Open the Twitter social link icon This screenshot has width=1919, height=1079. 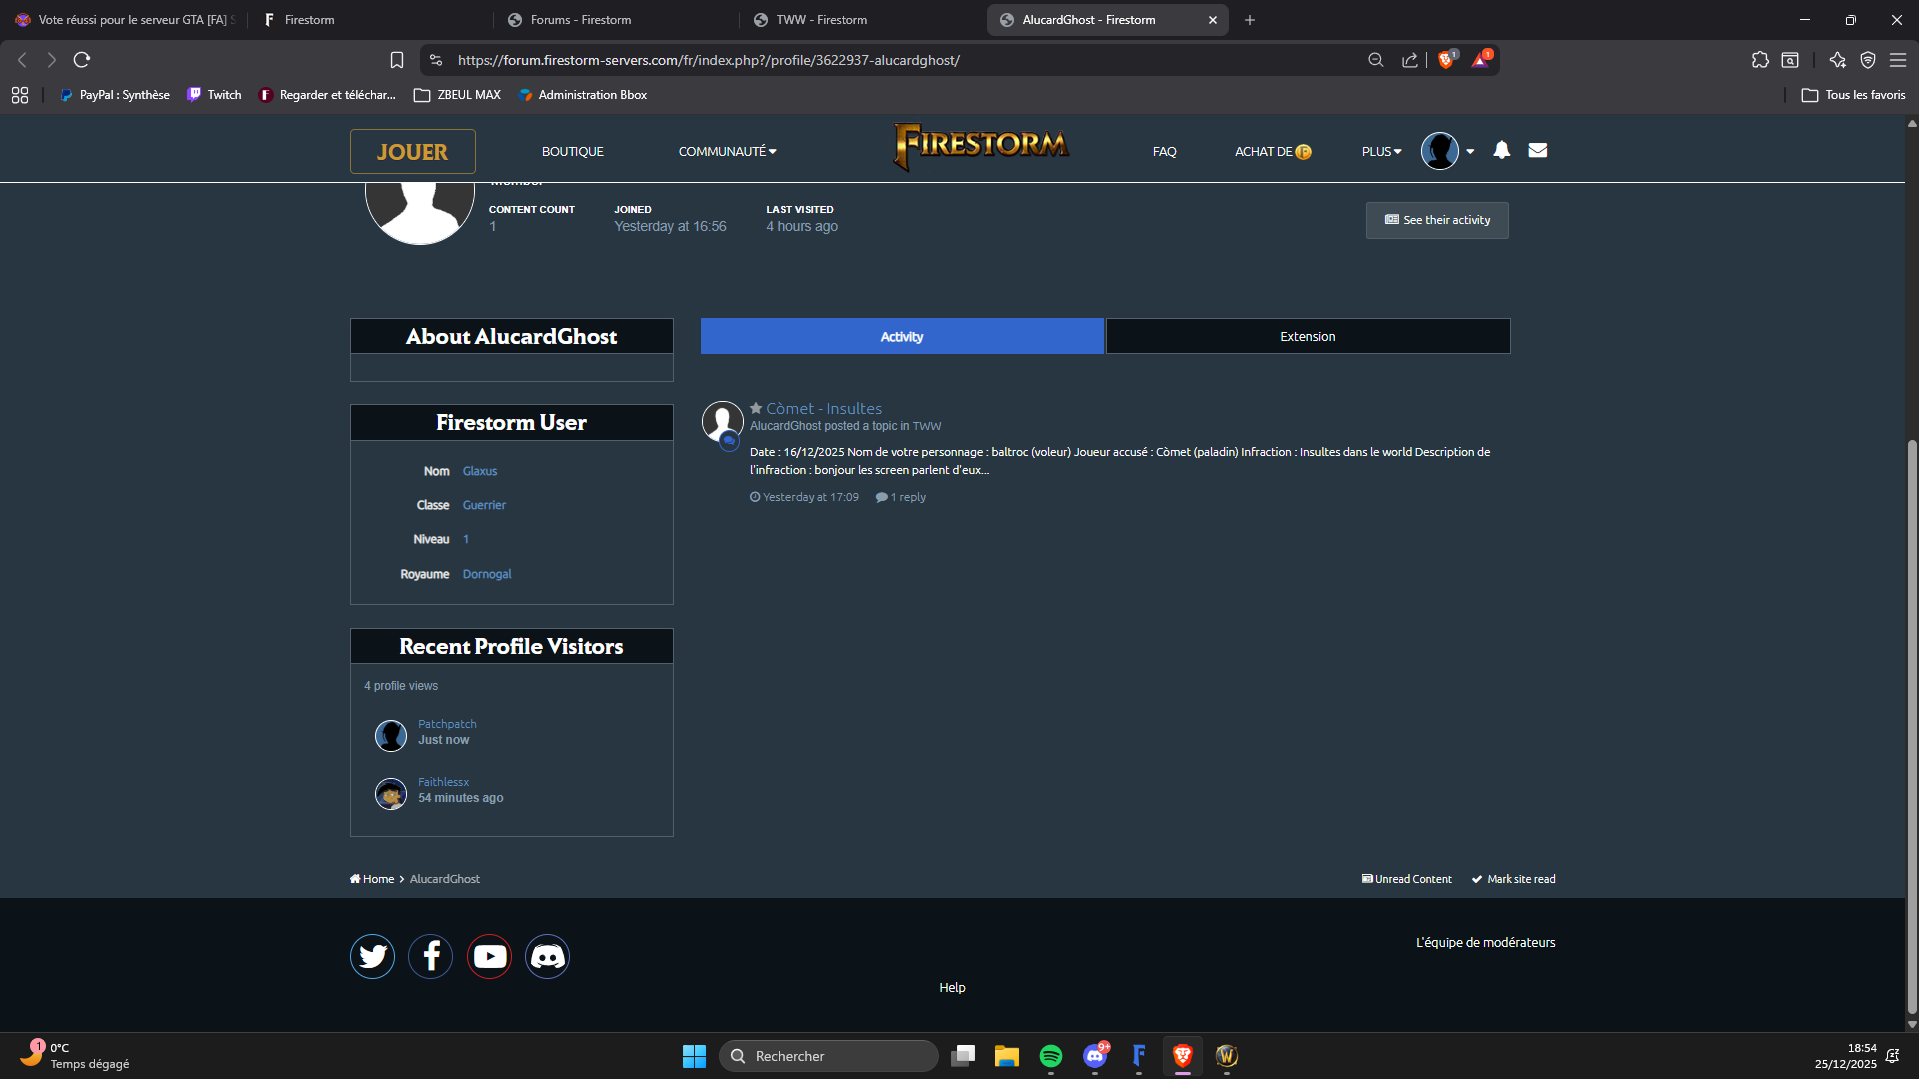372,957
